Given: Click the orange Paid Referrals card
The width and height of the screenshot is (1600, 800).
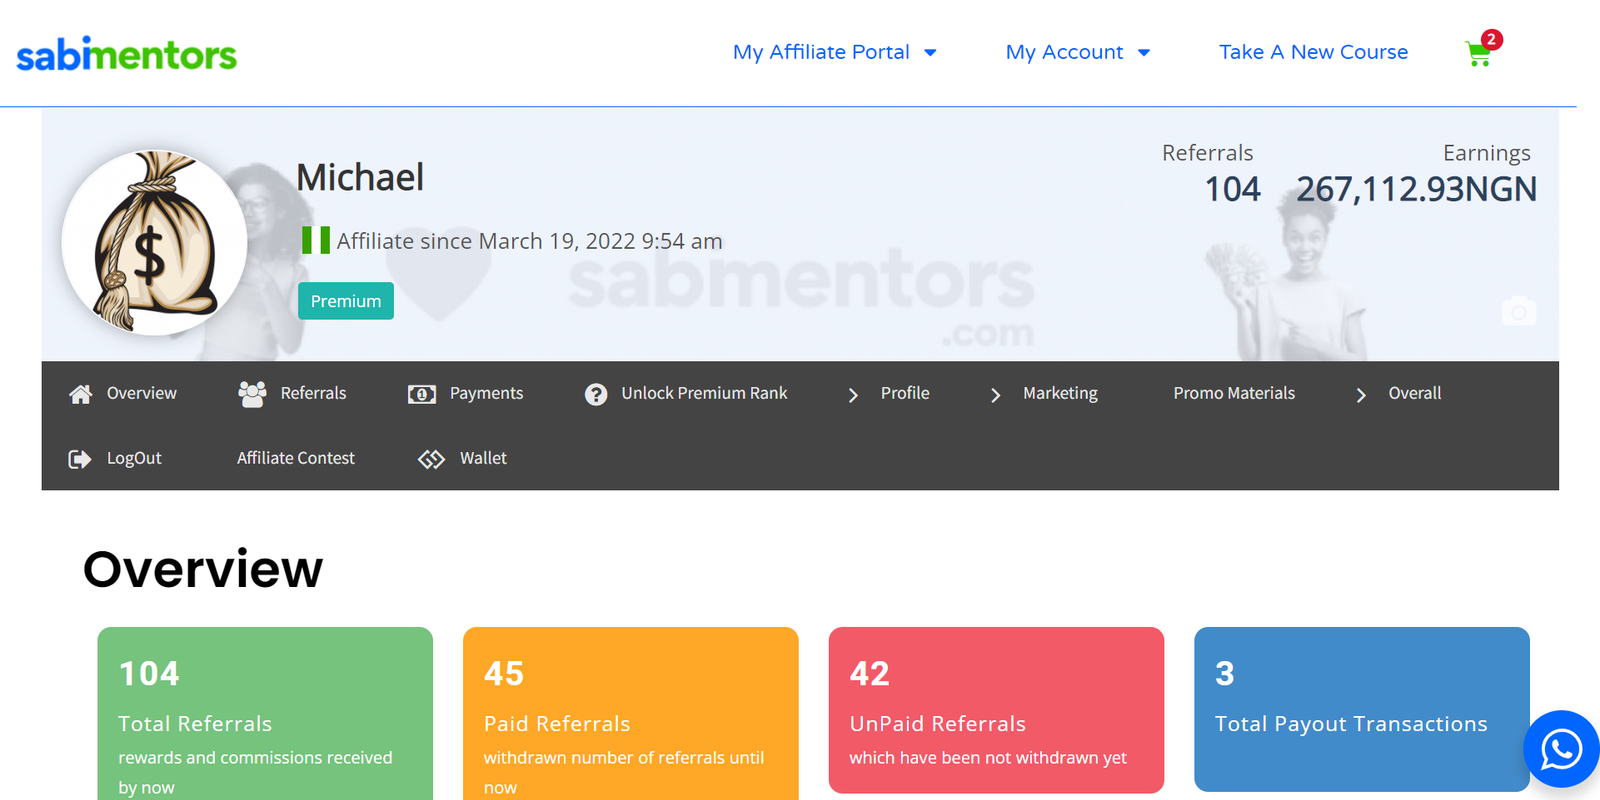Looking at the screenshot, I should (x=631, y=713).
